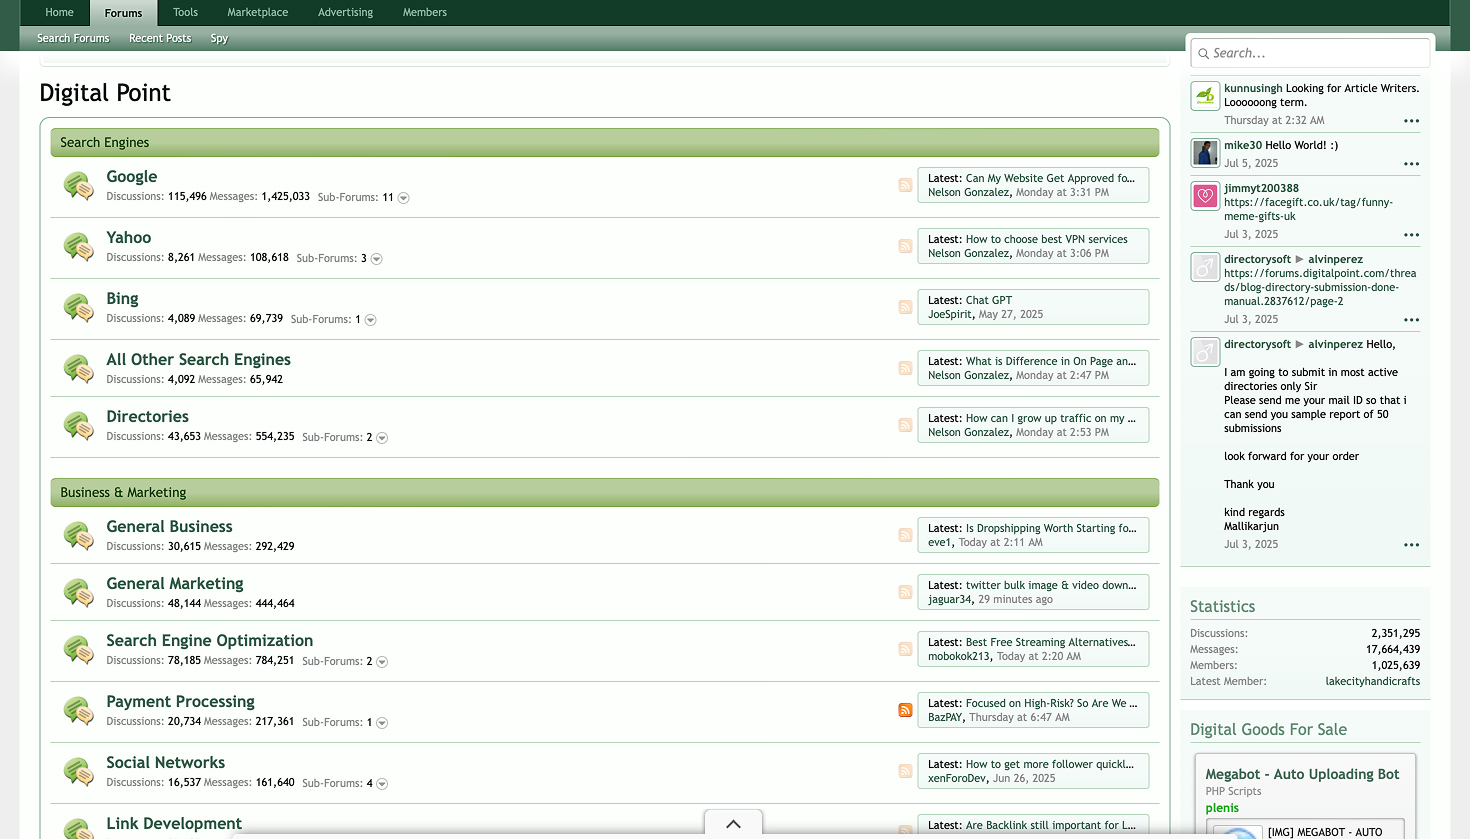Open RSS feed for Search Engine Optimization
Image resolution: width=1470 pixels, height=839 pixels.
[905, 649]
